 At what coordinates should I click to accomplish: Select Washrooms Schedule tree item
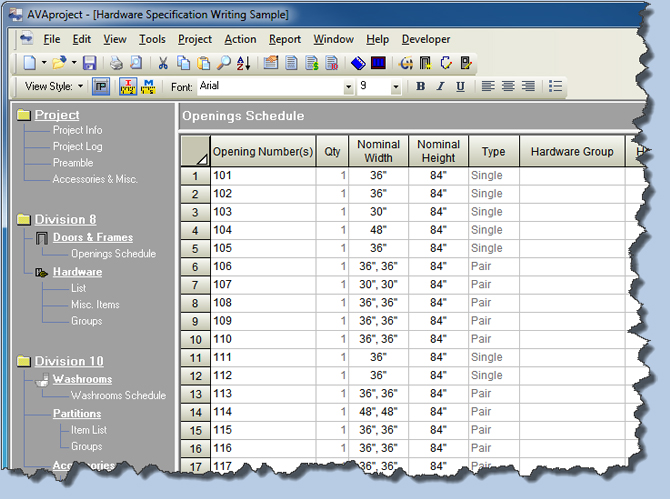(118, 396)
